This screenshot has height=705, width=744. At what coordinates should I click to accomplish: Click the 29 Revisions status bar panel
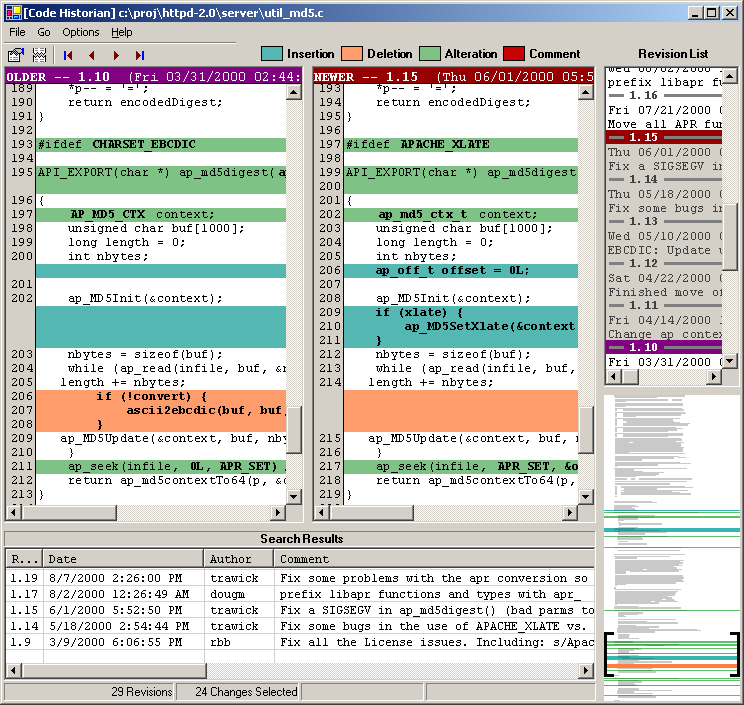[x=90, y=692]
